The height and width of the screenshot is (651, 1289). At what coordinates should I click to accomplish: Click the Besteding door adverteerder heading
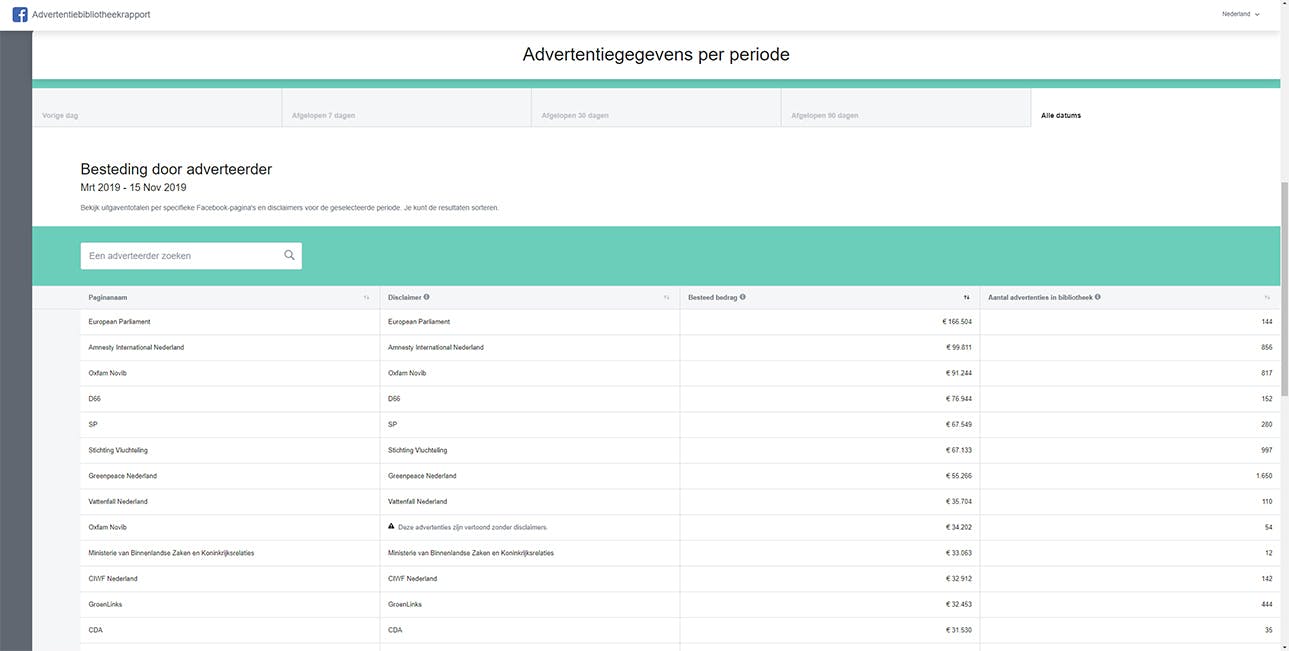176,169
